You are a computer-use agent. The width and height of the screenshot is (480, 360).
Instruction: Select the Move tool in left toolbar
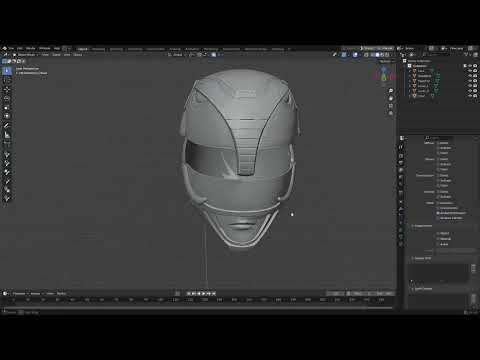click(7, 89)
